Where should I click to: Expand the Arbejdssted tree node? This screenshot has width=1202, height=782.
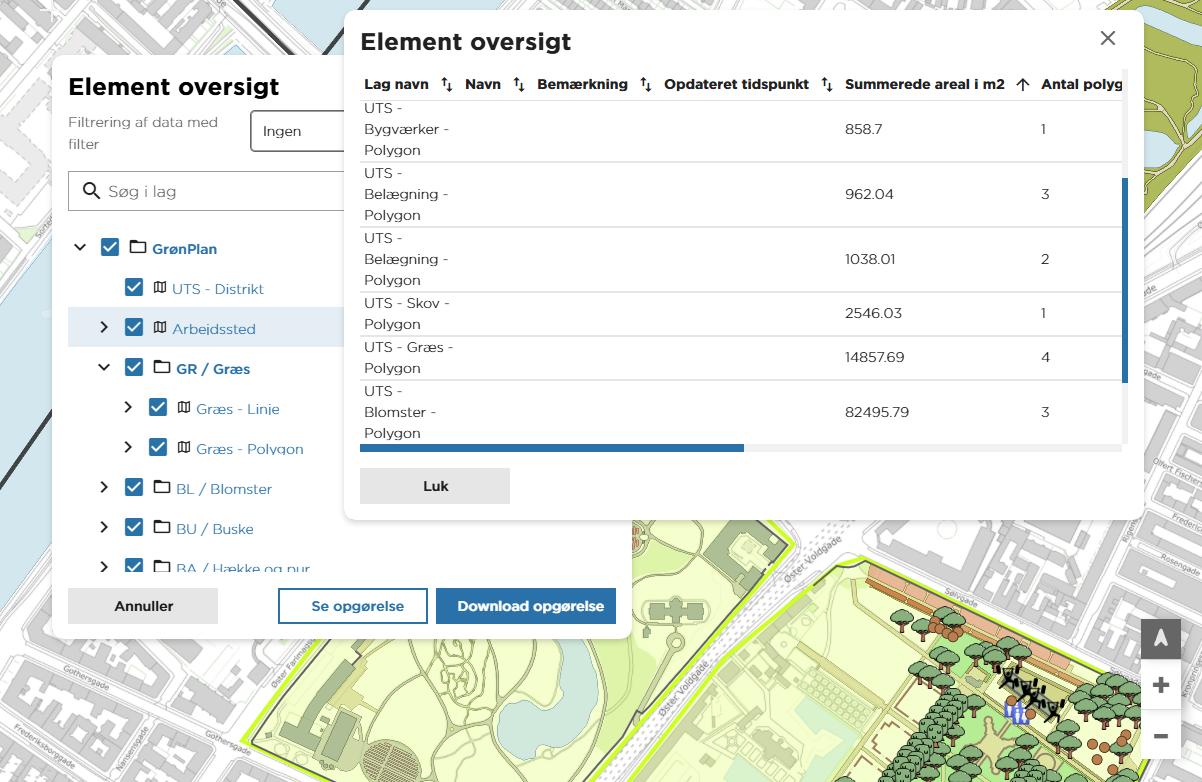(x=104, y=328)
